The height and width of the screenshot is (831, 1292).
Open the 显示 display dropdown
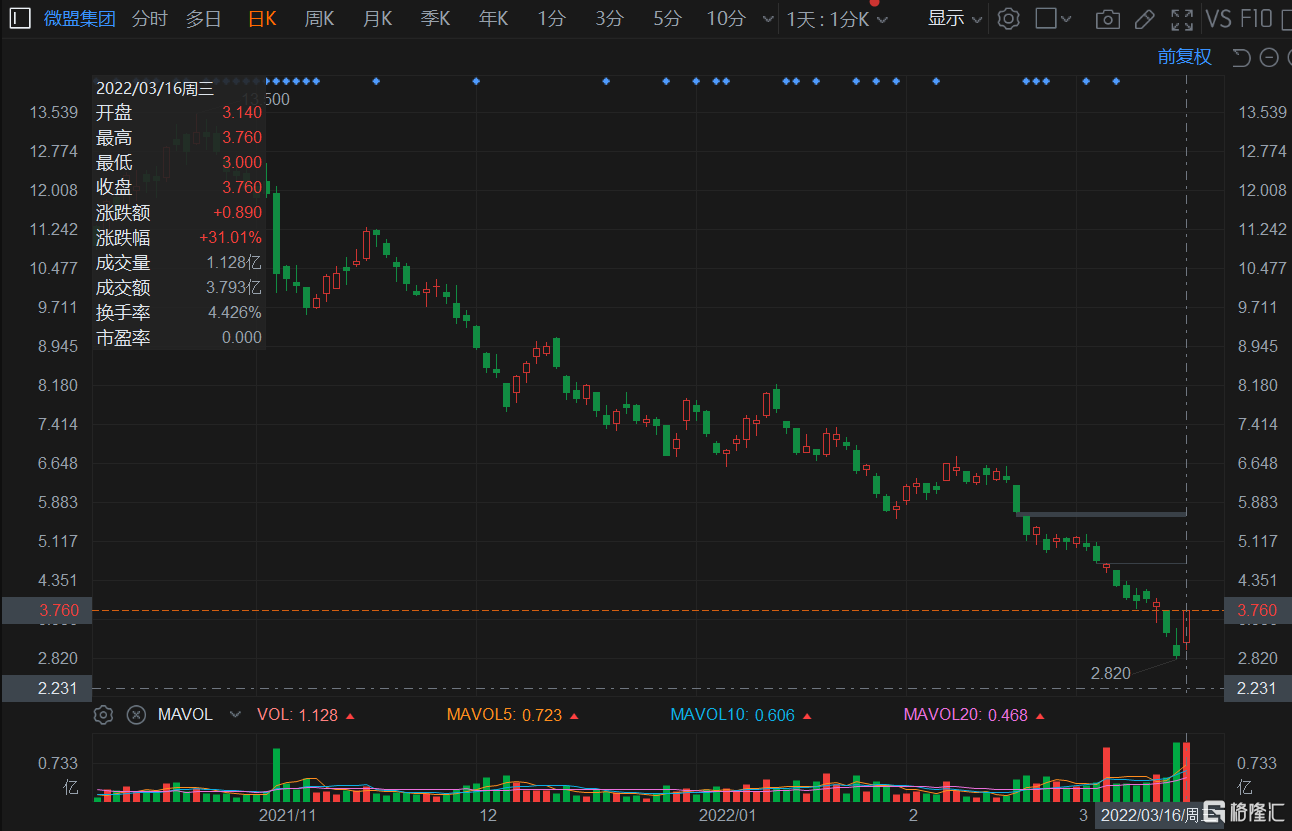tap(955, 18)
